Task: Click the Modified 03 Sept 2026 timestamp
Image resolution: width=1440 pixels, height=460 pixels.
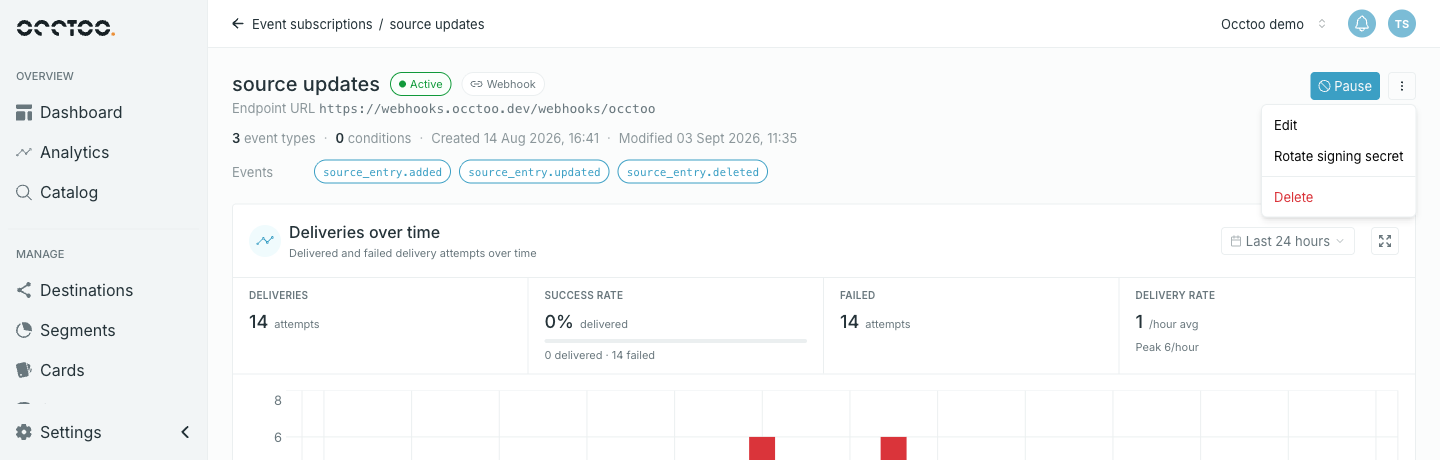Action: tap(708, 138)
